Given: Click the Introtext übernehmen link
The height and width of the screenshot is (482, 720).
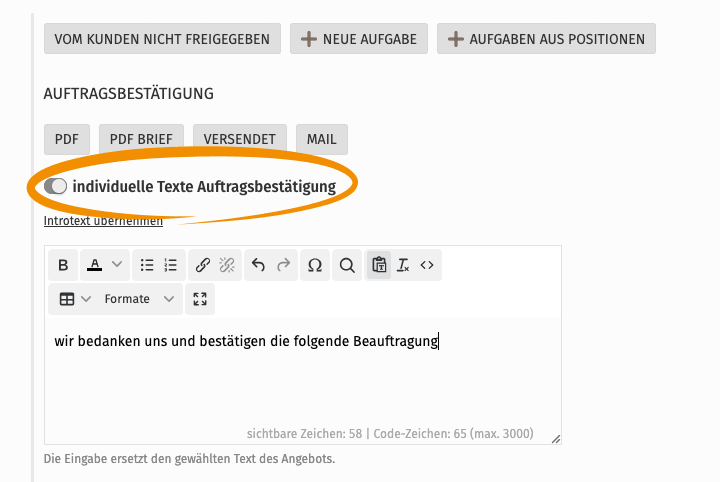Looking at the screenshot, I should pyautogui.click(x=103, y=221).
